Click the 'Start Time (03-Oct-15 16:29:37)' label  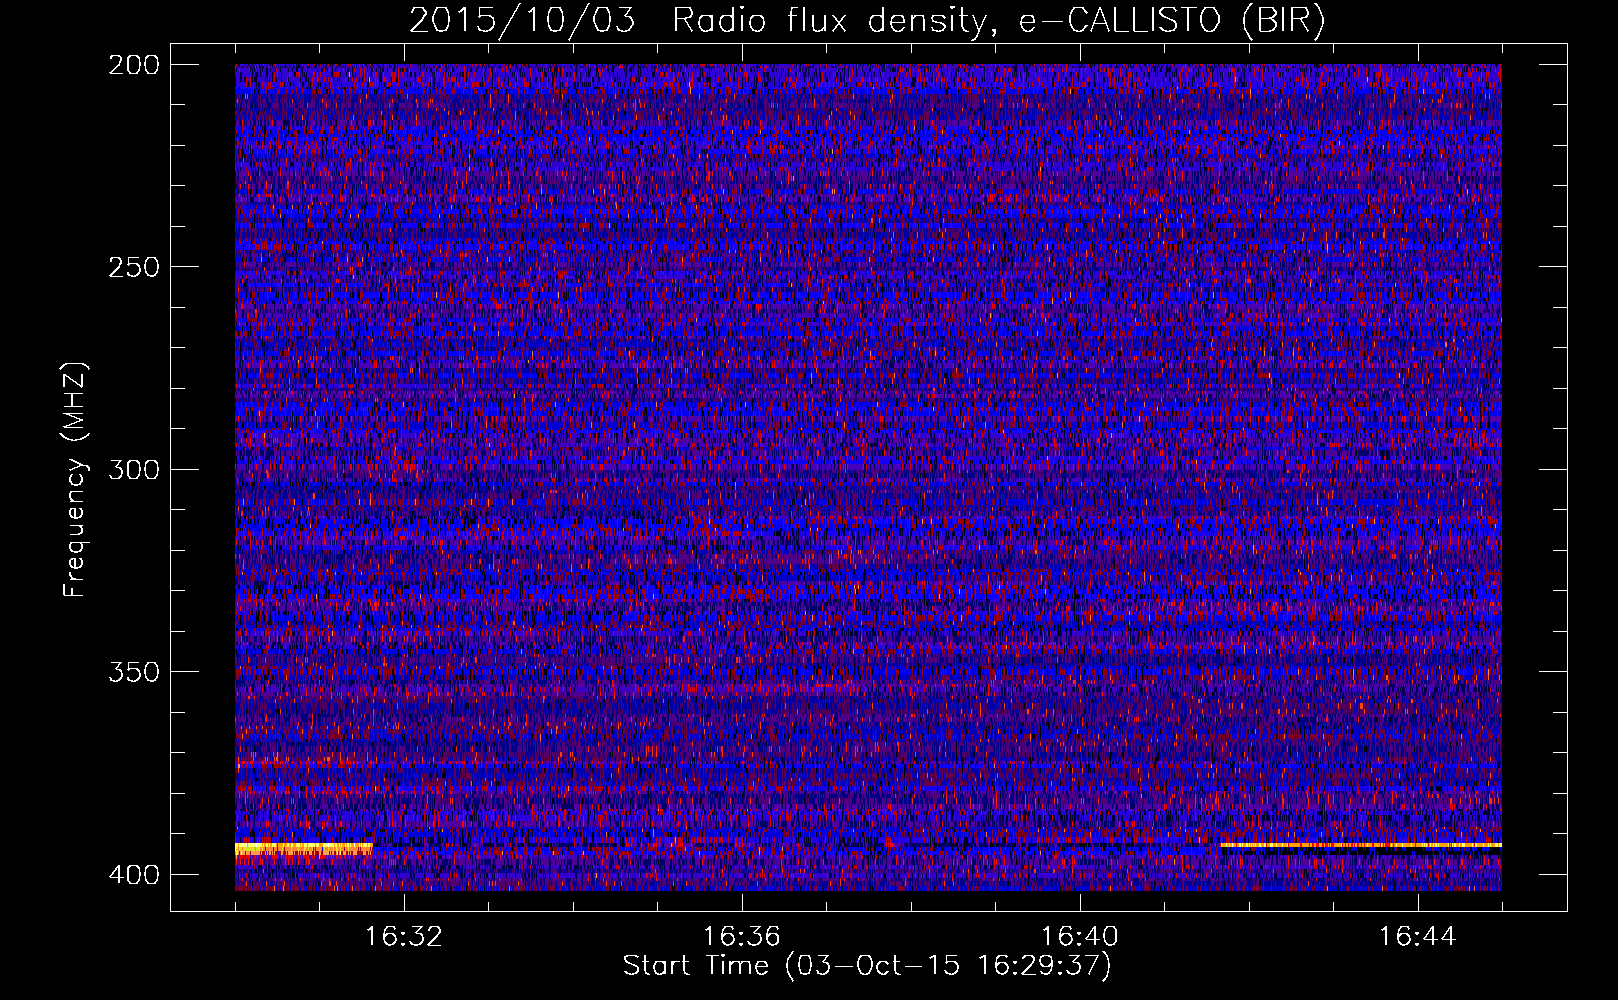[867, 966]
